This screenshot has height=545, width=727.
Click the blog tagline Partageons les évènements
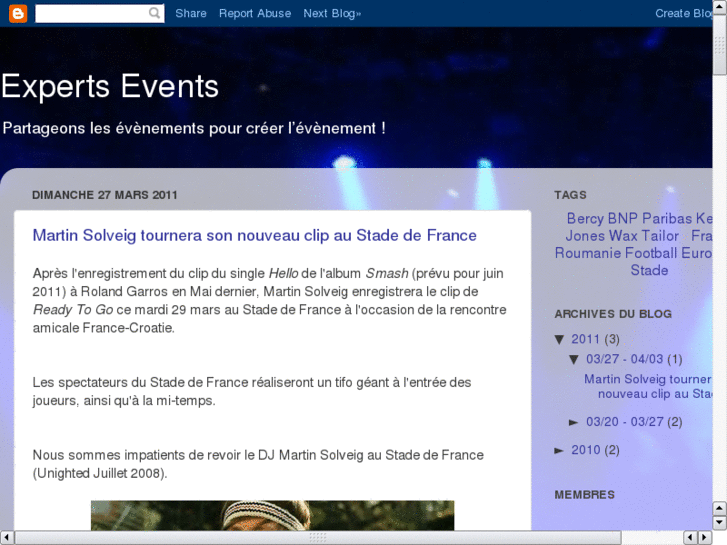[194, 128]
